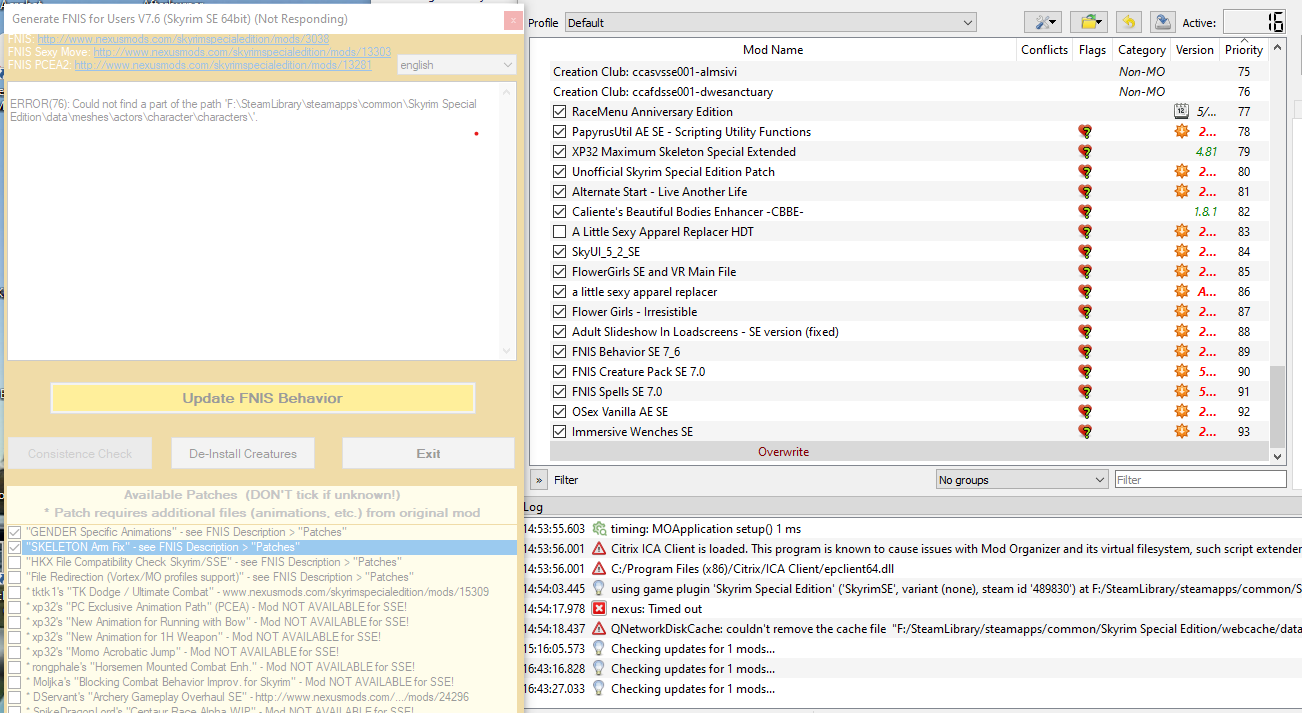
Task: Click update icon in SkyUI_5_2_SE row
Action: (1181, 252)
